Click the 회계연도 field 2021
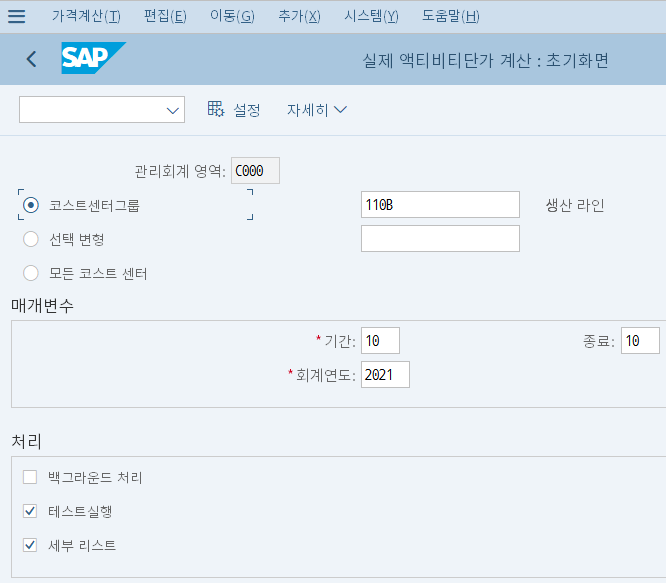The height and width of the screenshot is (583, 666). pos(385,375)
